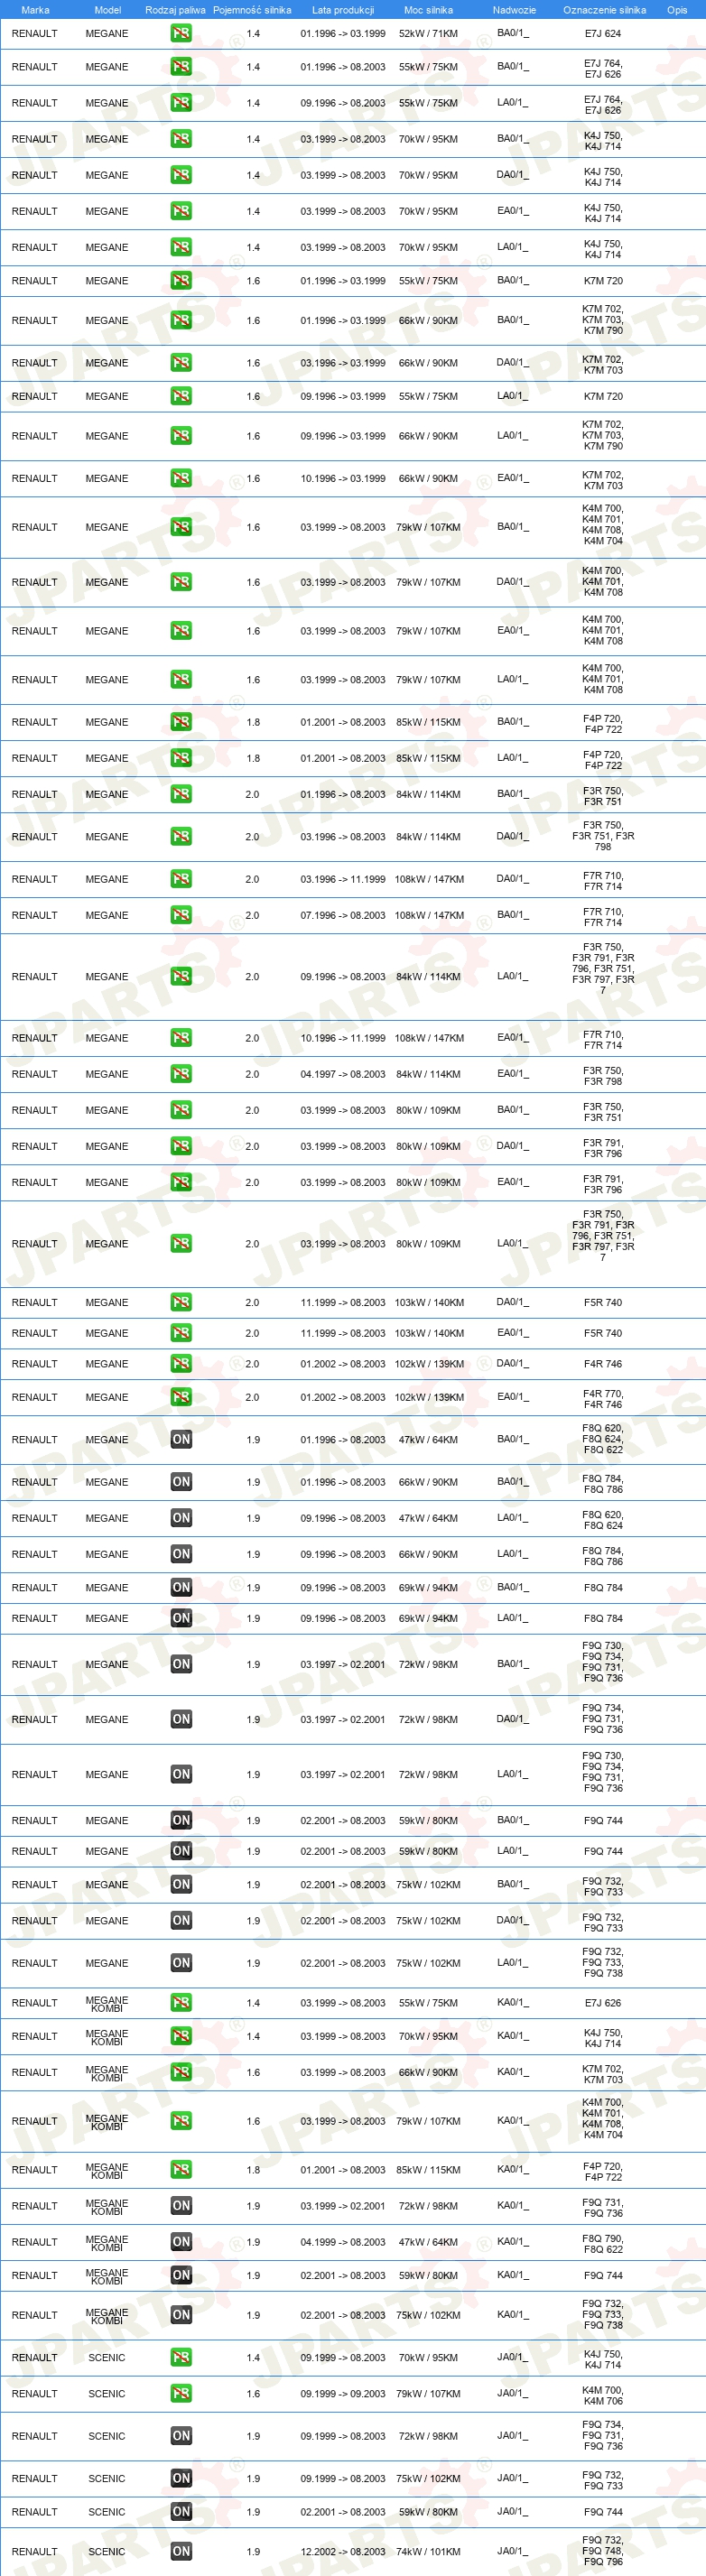This screenshot has height=2576, width=706.
Task: Click PB icon in the F4R 770 row
Action: [x=181, y=1397]
